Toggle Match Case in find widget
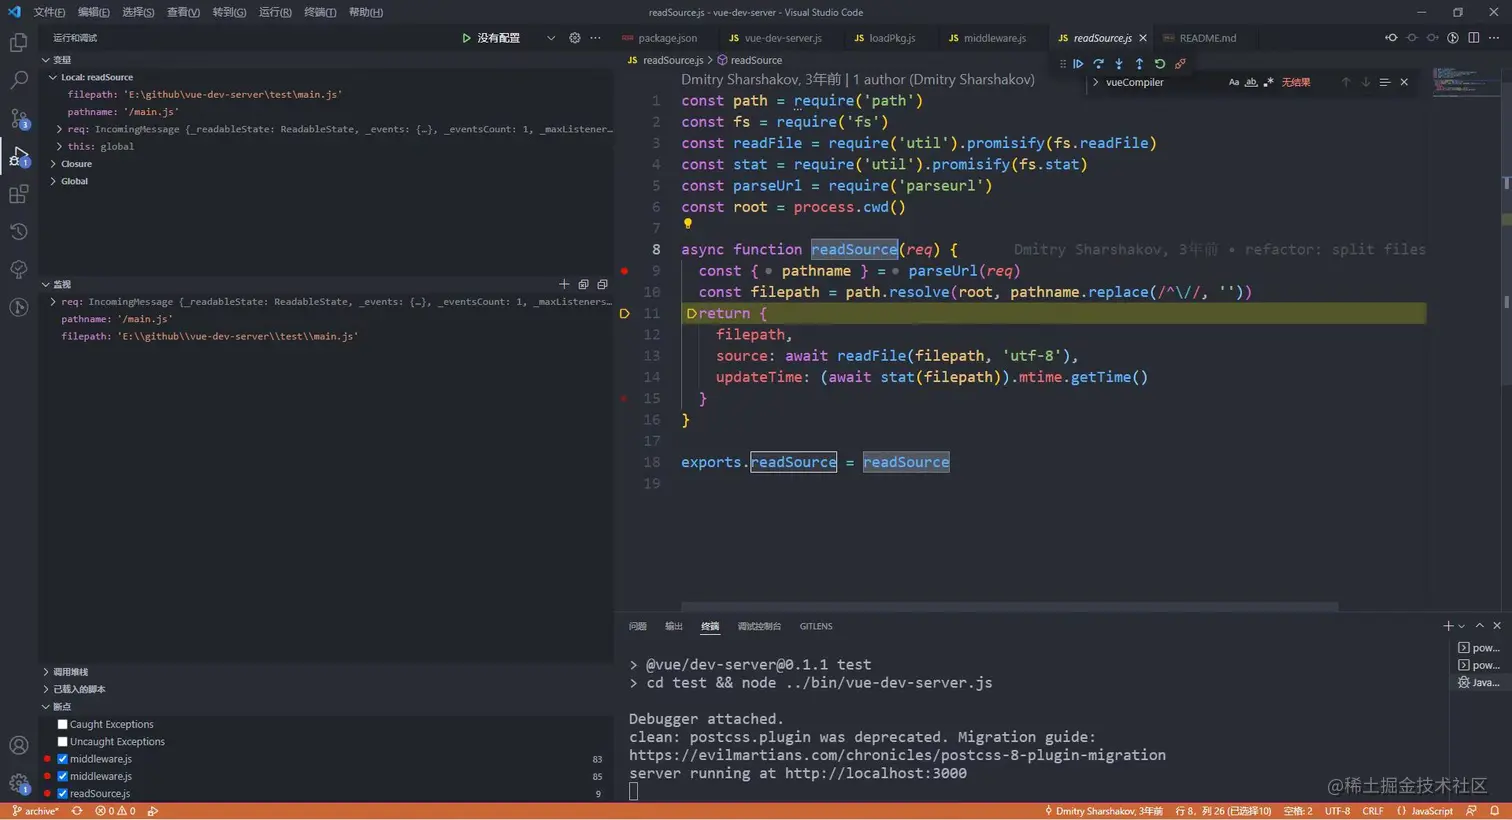The width and height of the screenshot is (1512, 820). click(x=1233, y=82)
